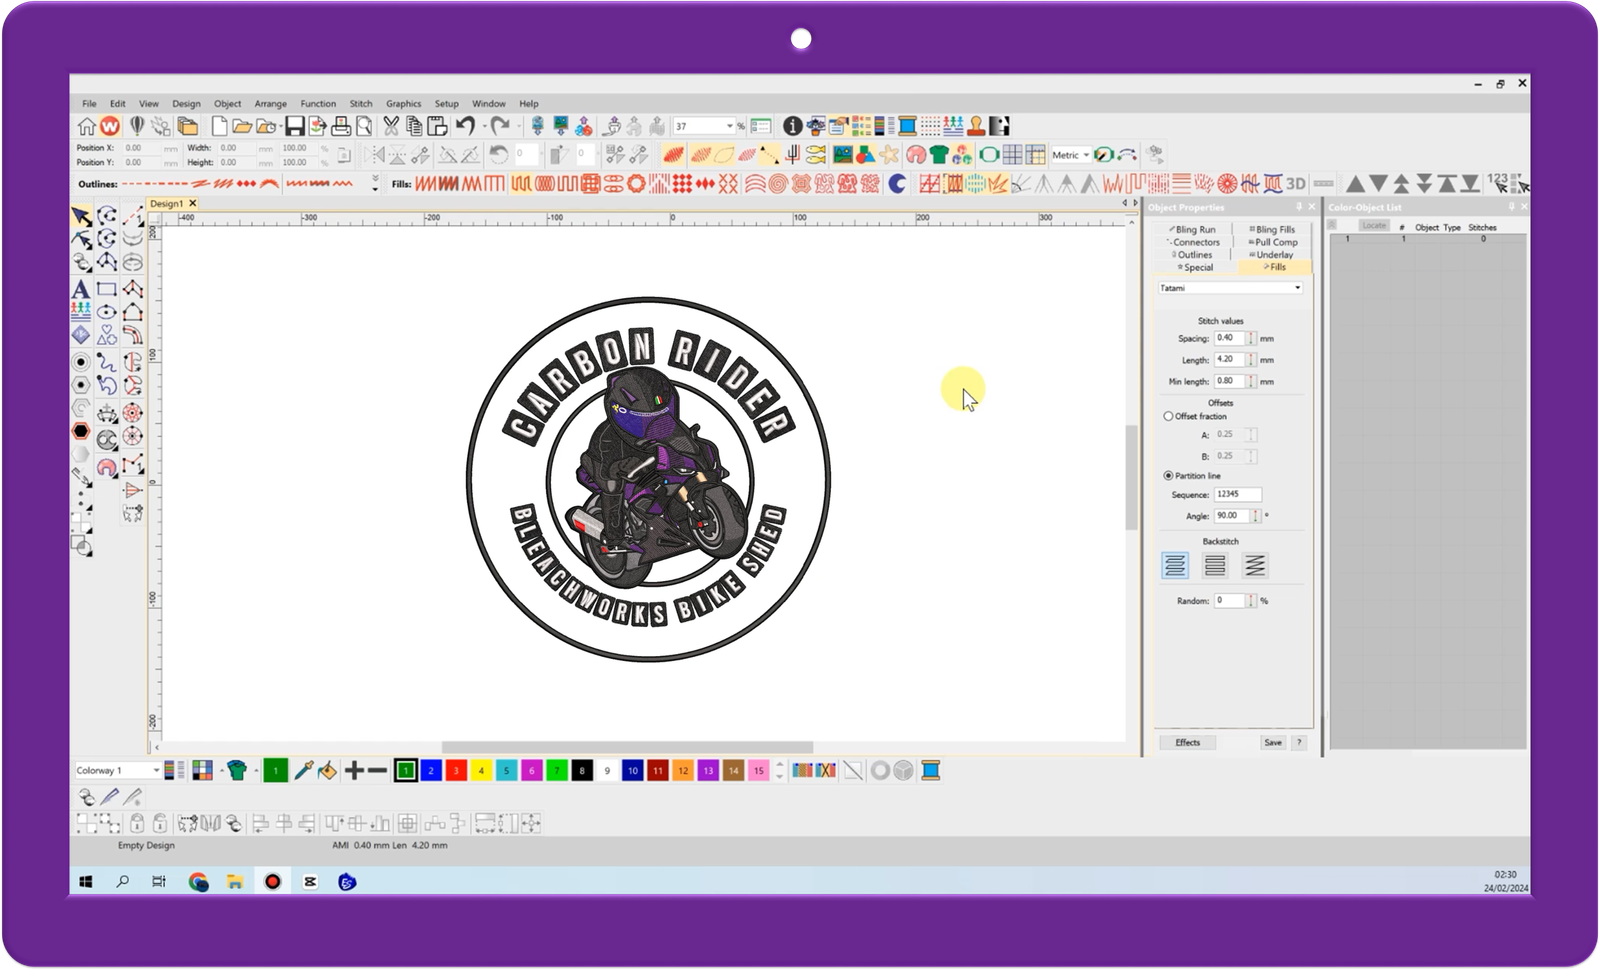The height and width of the screenshot is (970, 1600).
Task: Select blue color swatch number 2
Action: (x=431, y=771)
